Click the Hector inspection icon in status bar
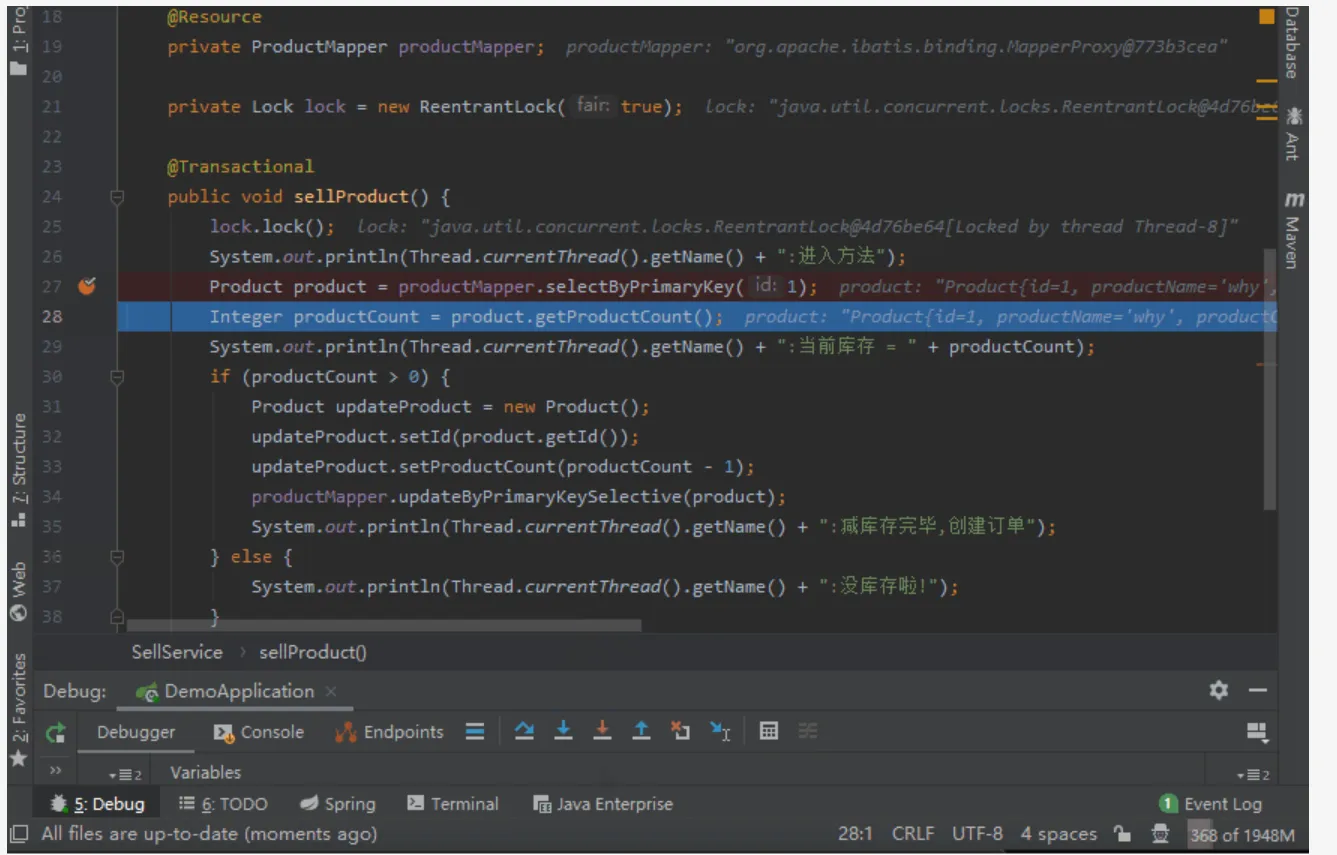 point(1159,833)
